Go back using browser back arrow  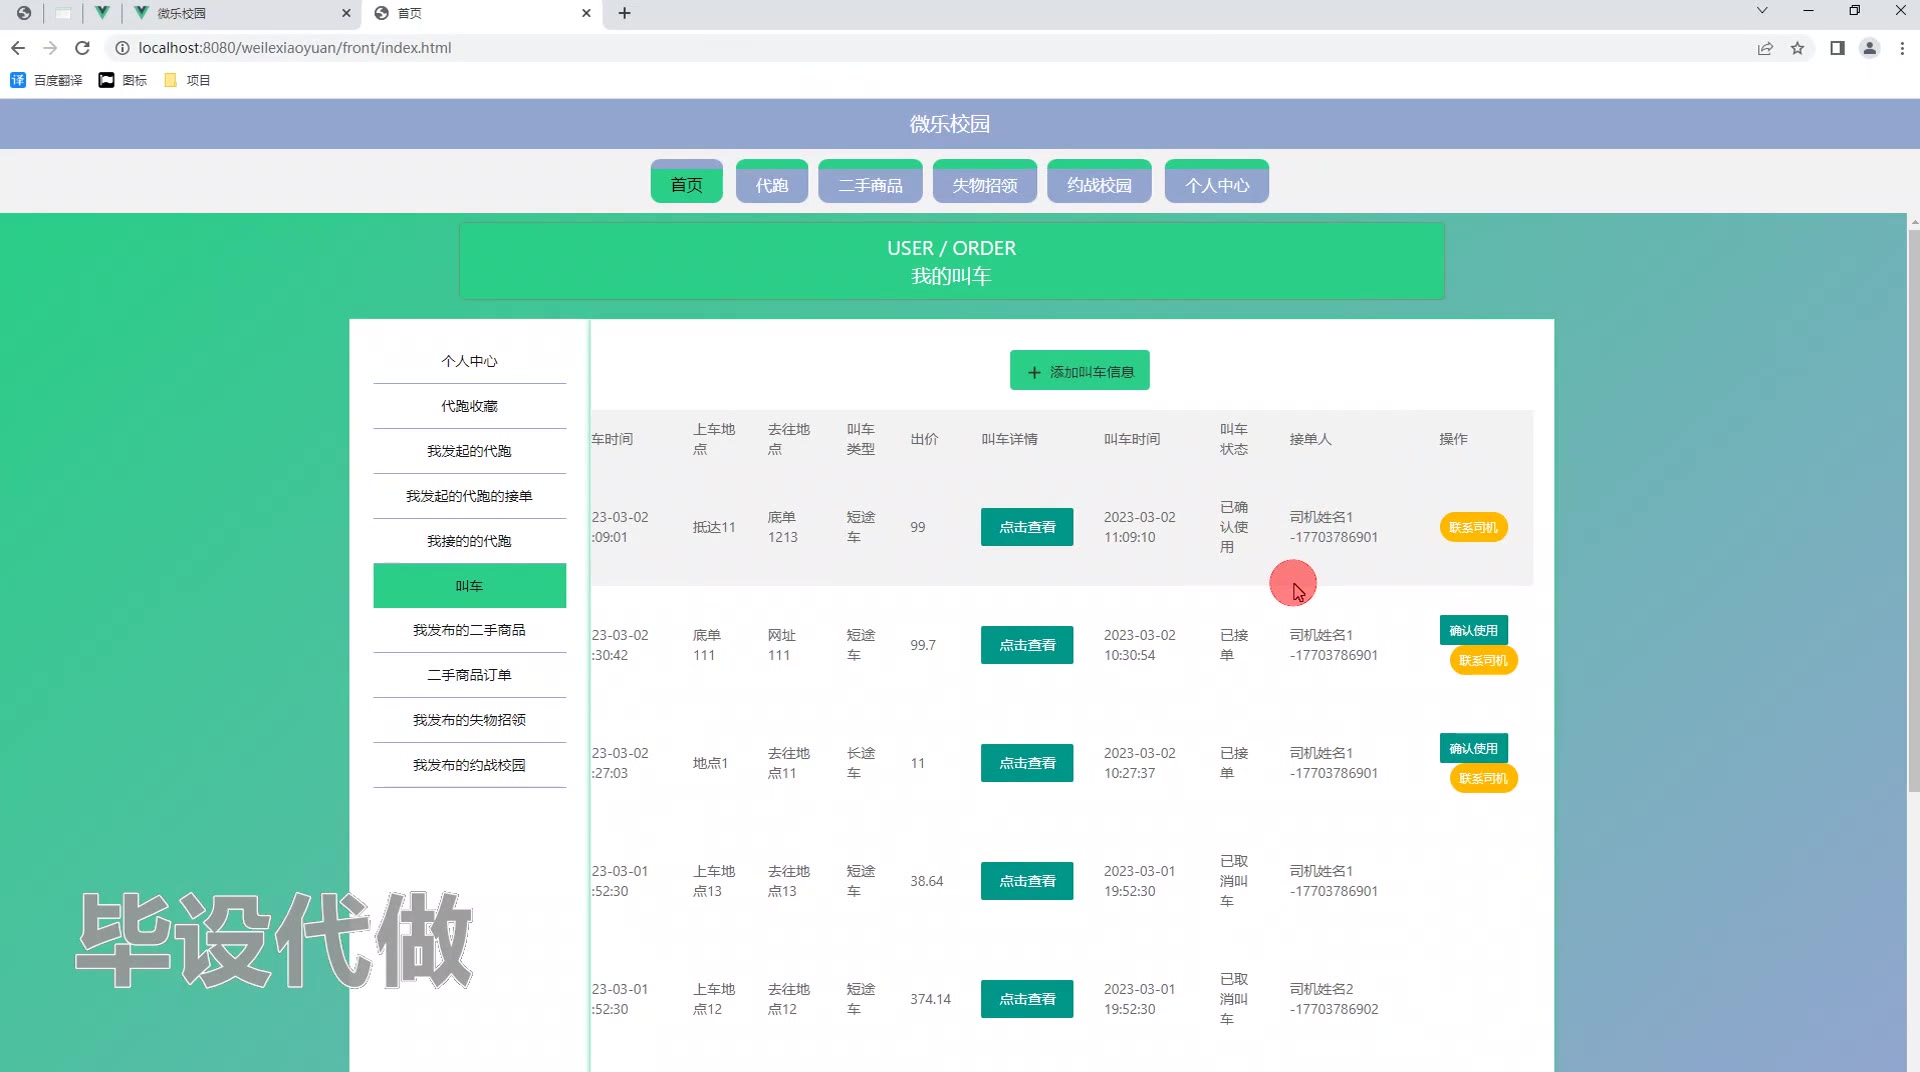click(x=18, y=48)
